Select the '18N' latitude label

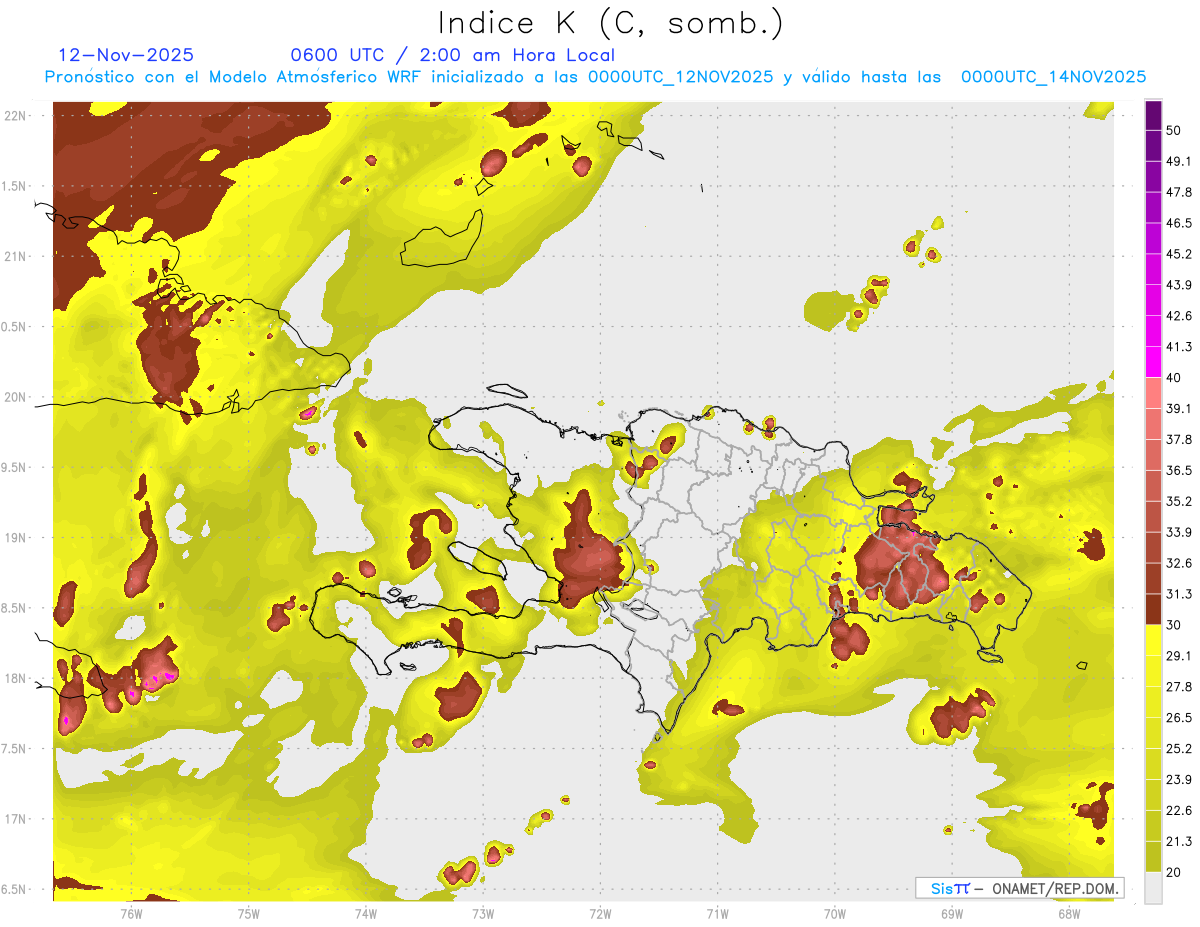coord(14,678)
